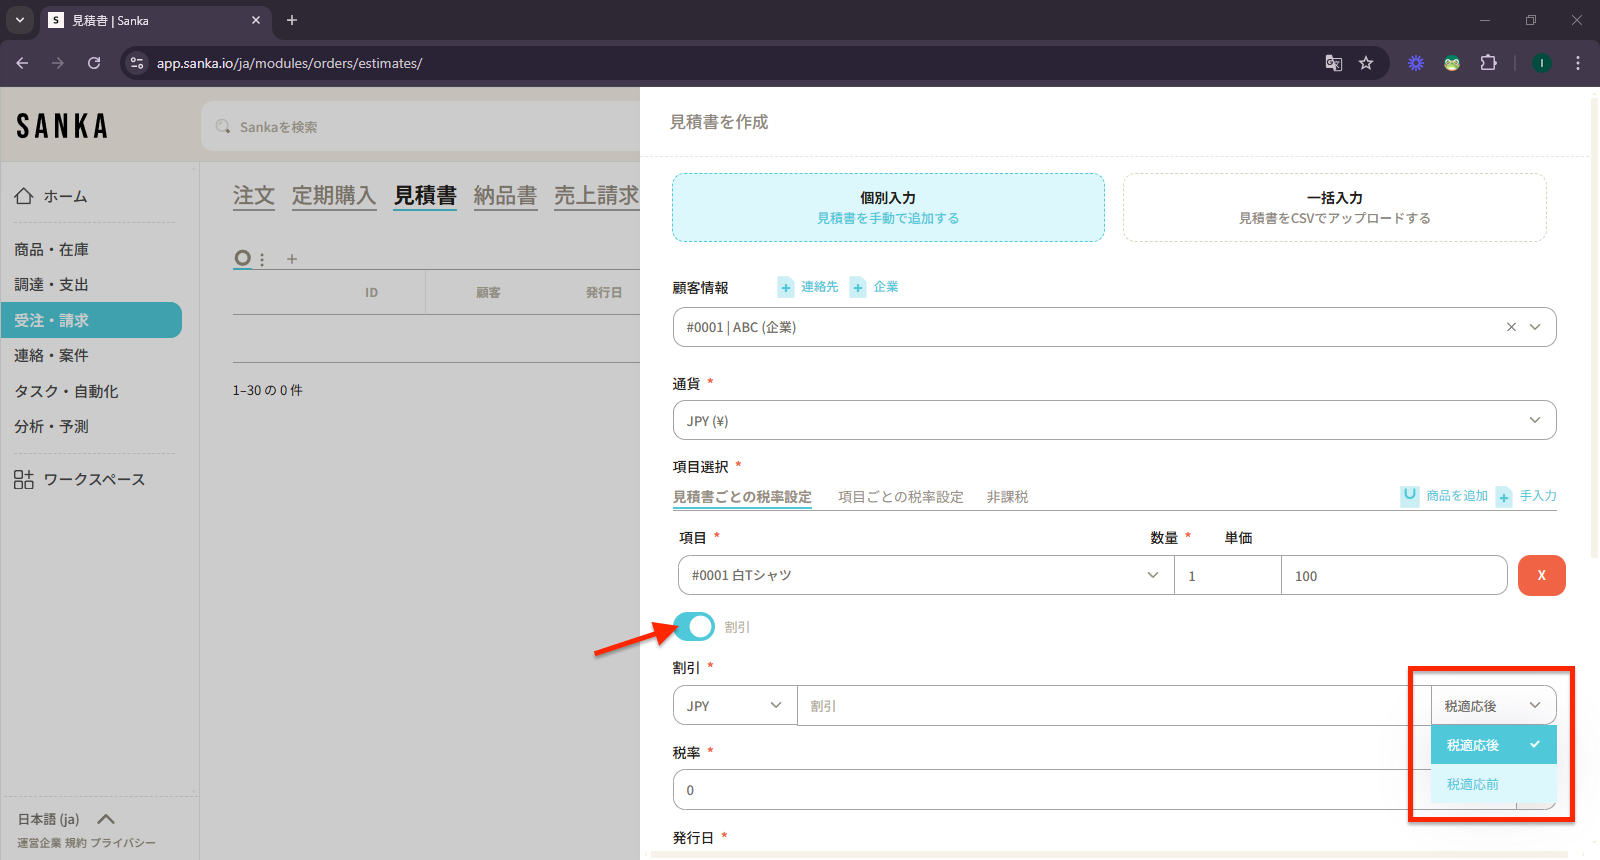Click the add company plus icon
Viewport: 1600px width, 860px height.
(x=858, y=288)
